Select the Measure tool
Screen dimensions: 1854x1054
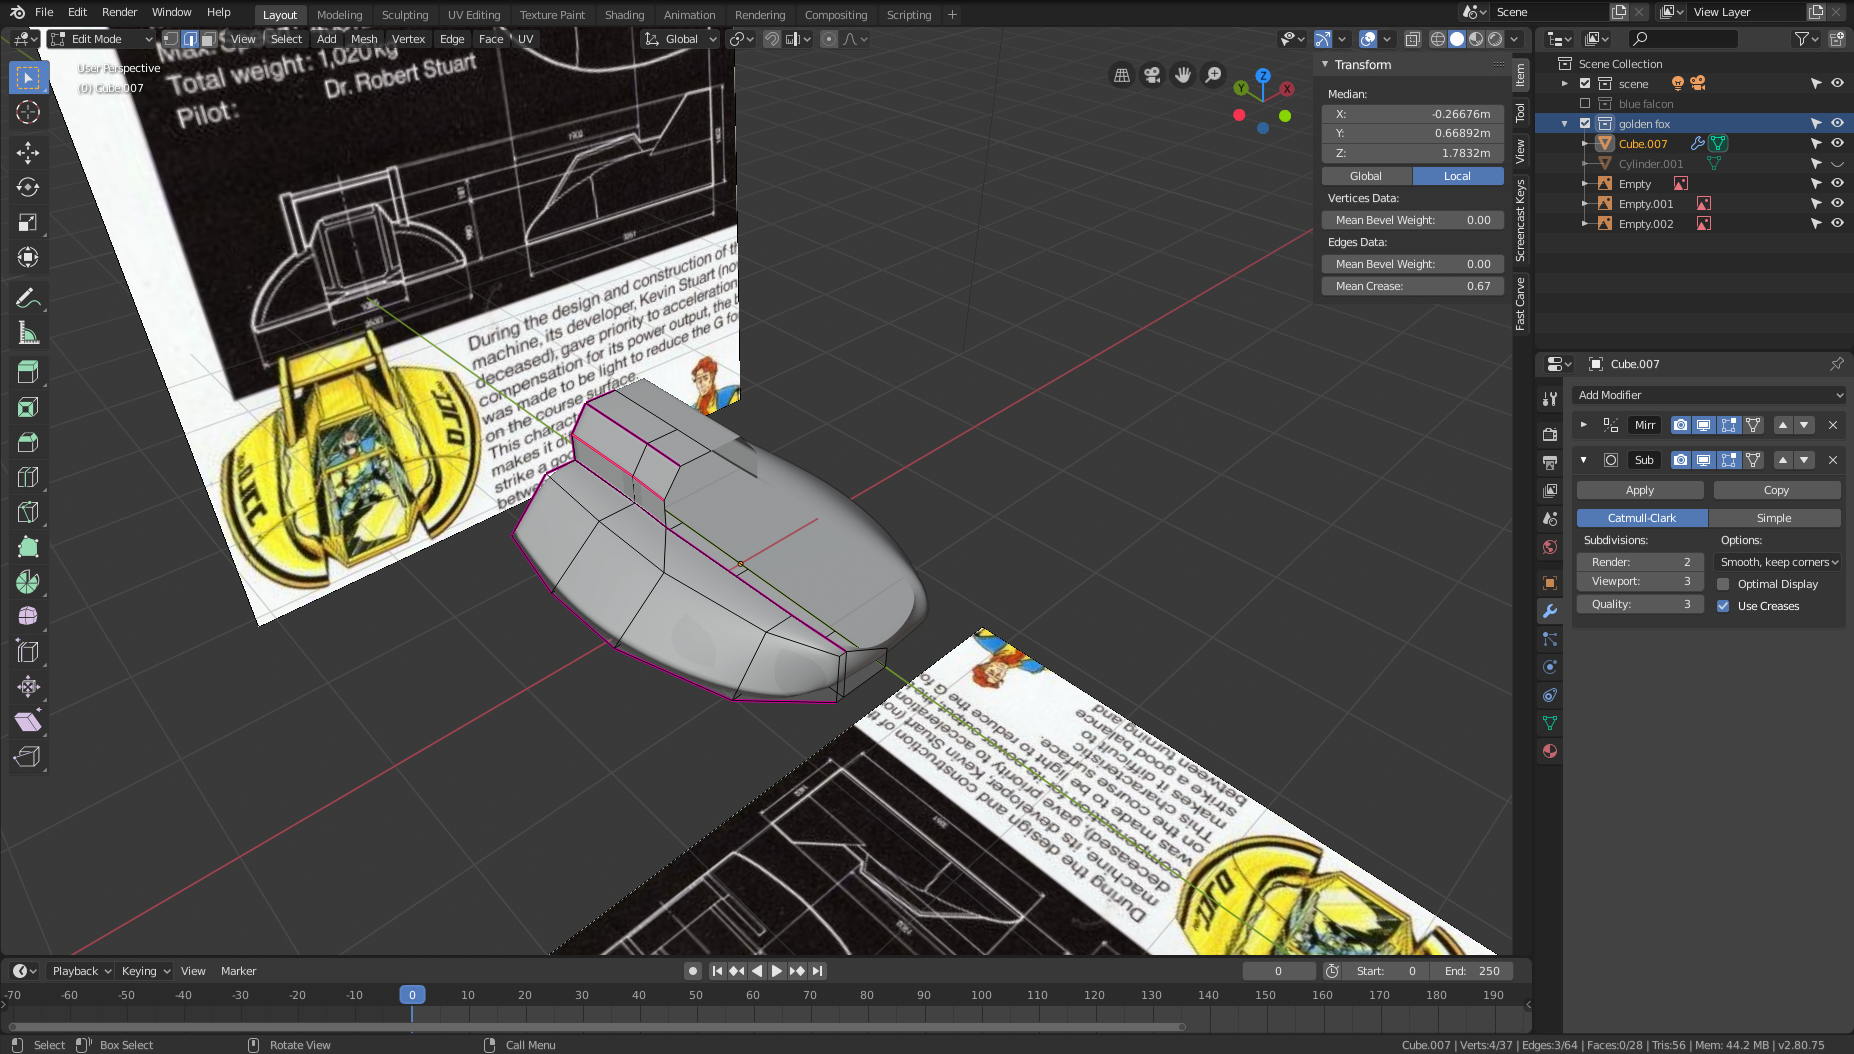[28, 333]
